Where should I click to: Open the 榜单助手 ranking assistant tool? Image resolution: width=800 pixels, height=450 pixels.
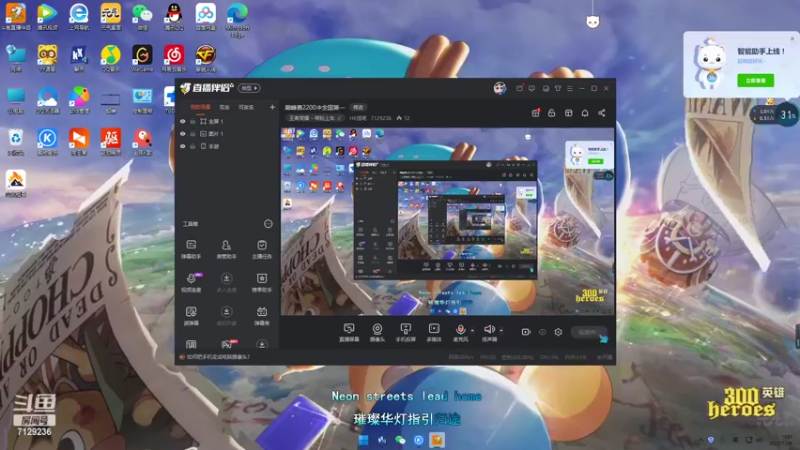coord(262,282)
